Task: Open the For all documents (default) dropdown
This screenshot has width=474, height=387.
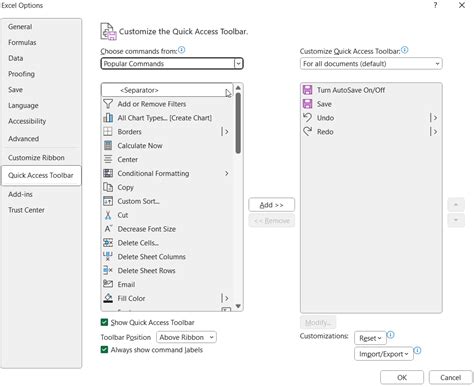Action: coord(371,64)
